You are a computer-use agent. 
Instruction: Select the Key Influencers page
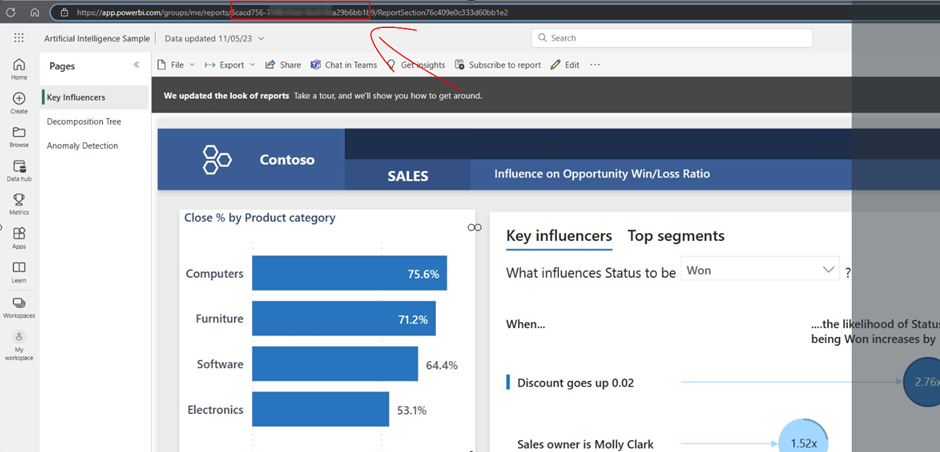point(95,97)
